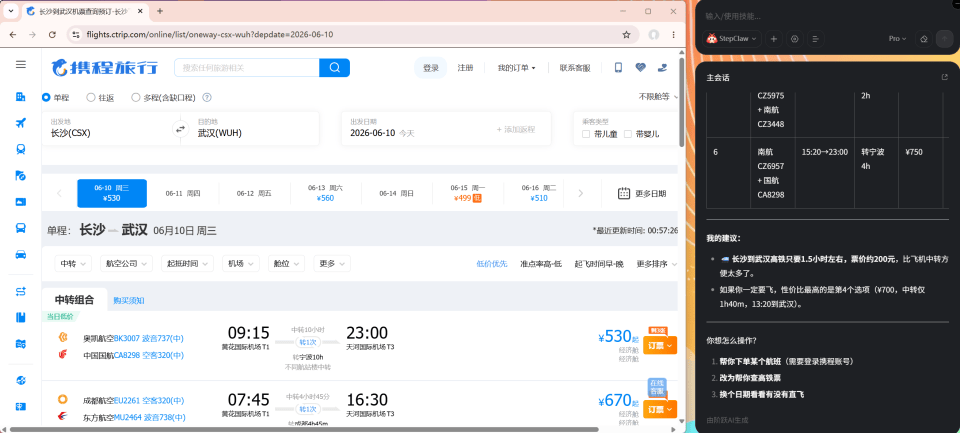Open the bus tickets sidebar icon
960x433 pixels.
(x=21, y=228)
